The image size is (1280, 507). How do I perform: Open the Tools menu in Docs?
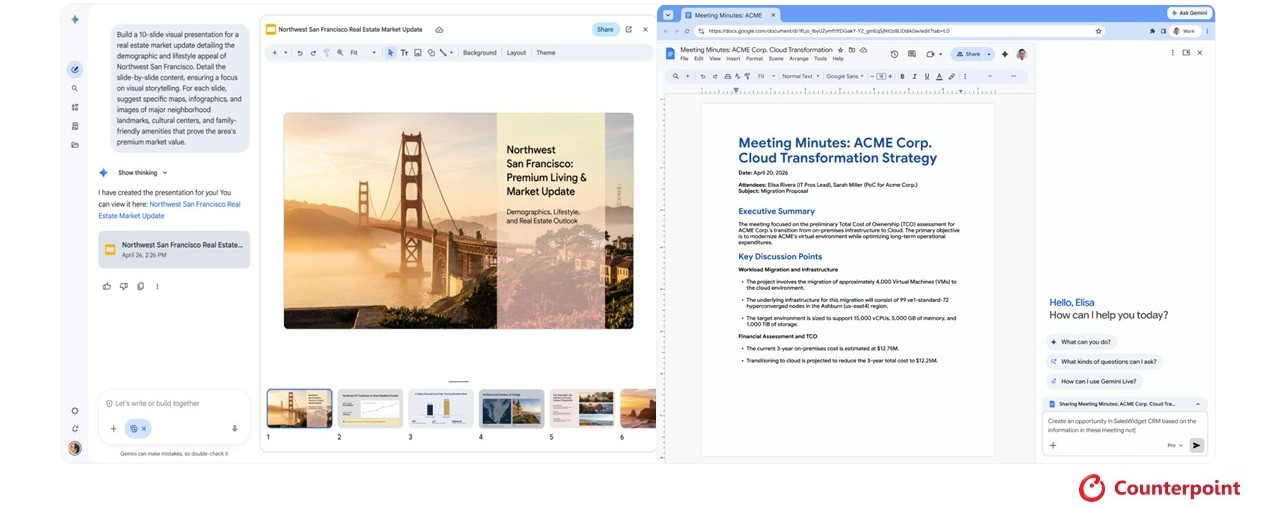[820, 58]
